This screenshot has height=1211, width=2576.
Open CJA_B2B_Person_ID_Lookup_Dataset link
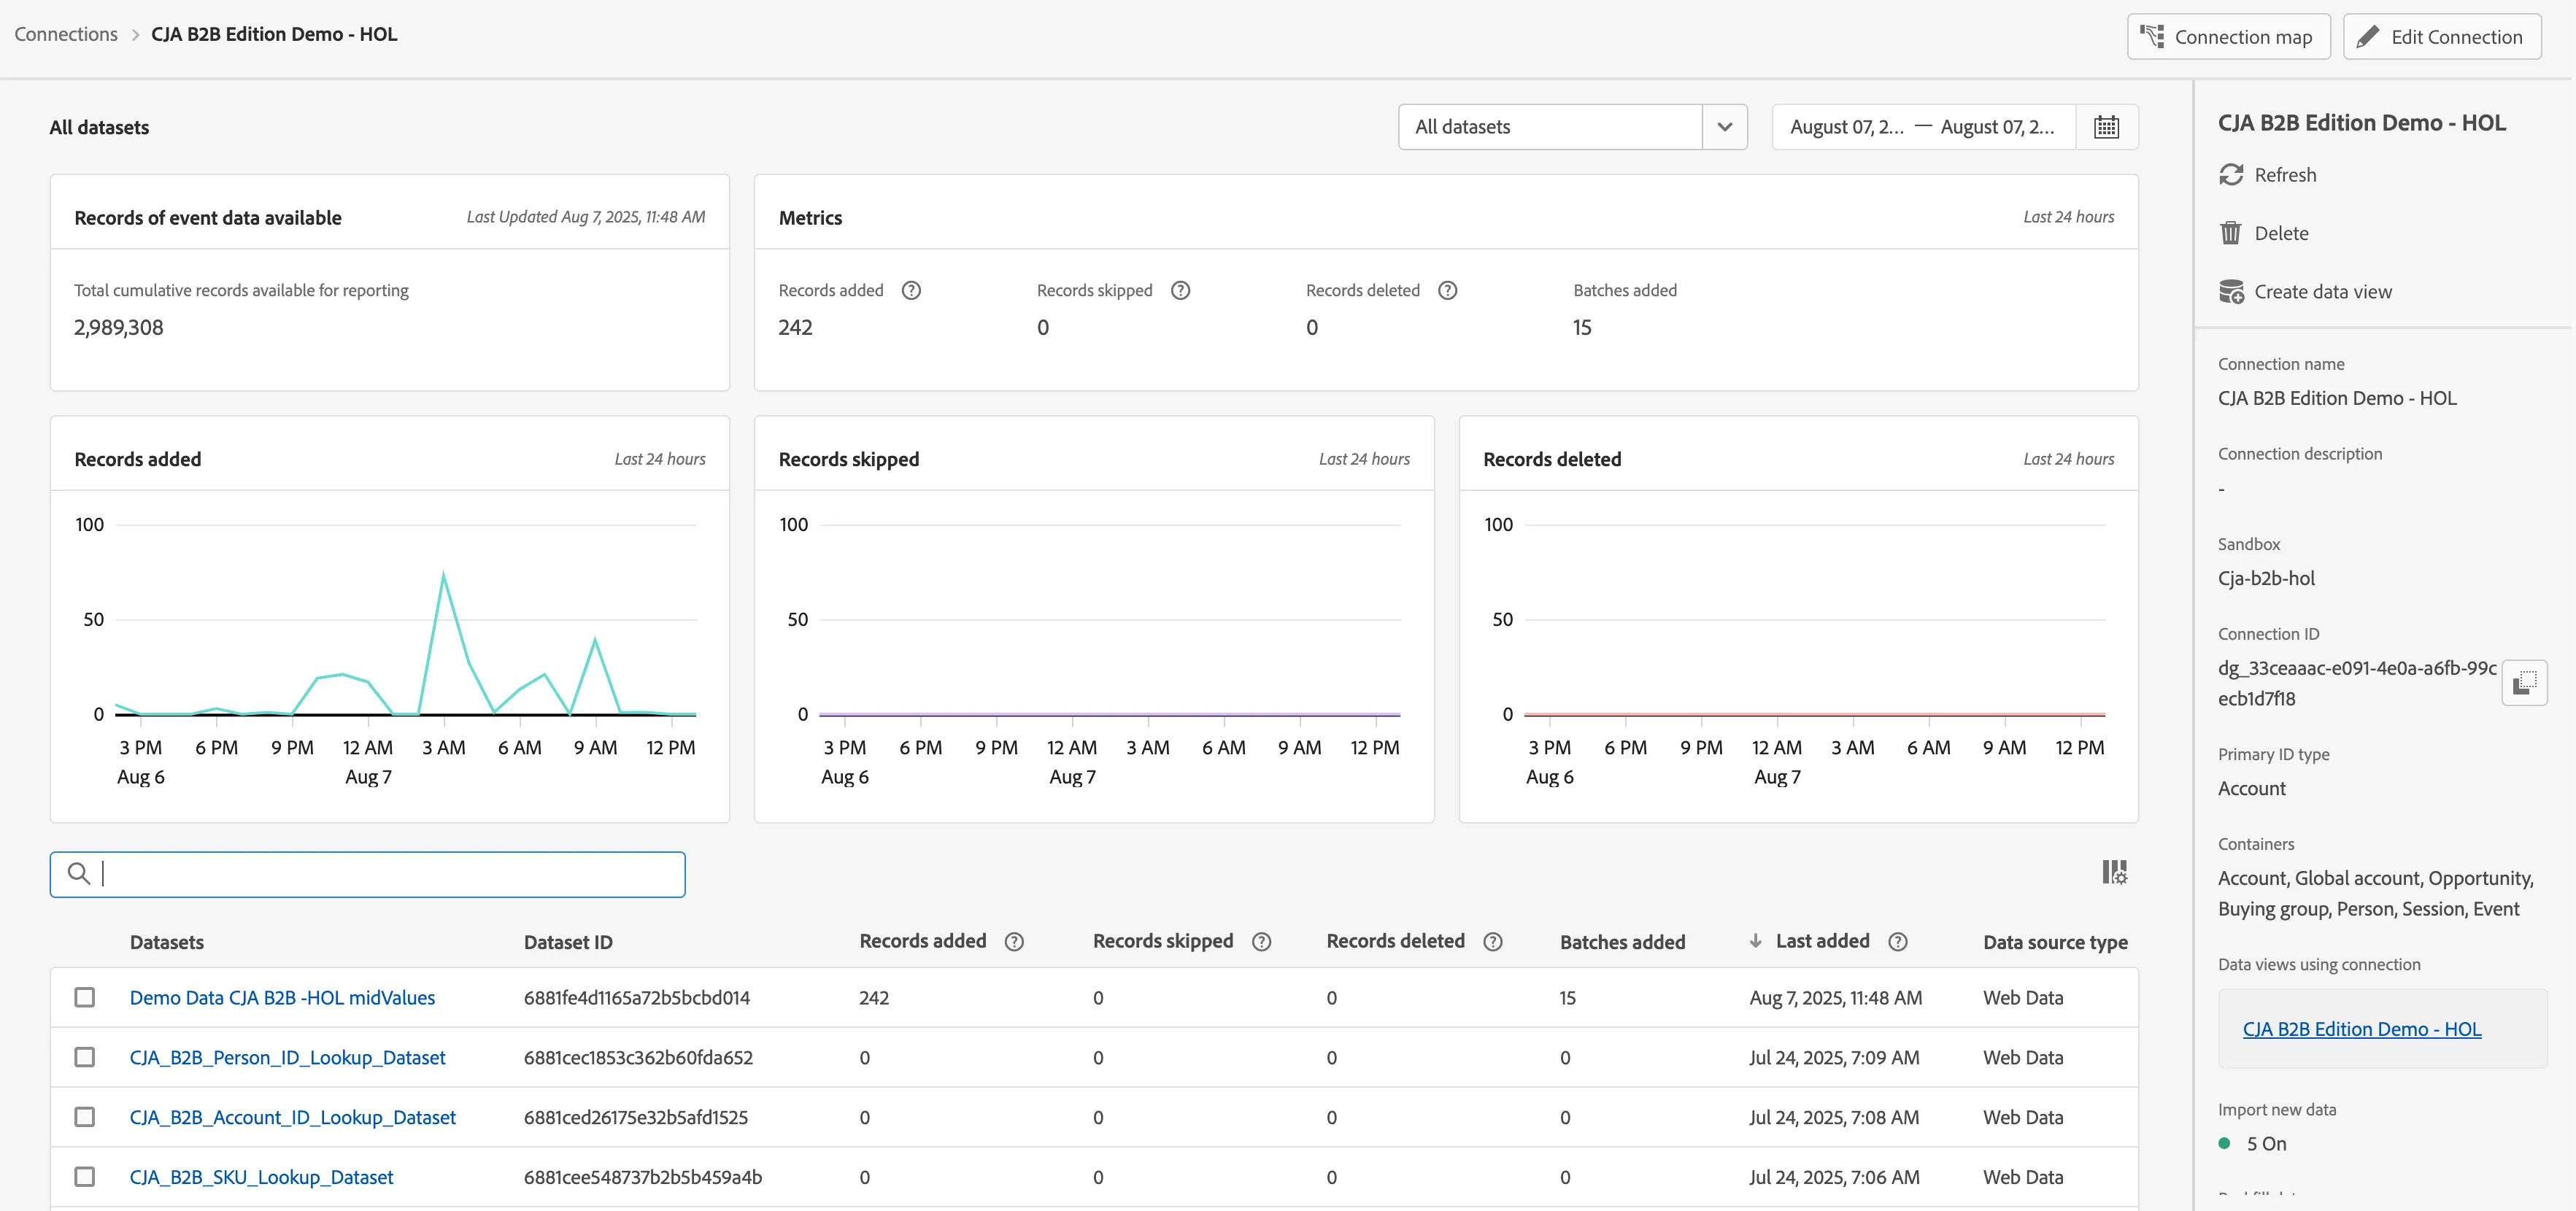(x=287, y=1058)
